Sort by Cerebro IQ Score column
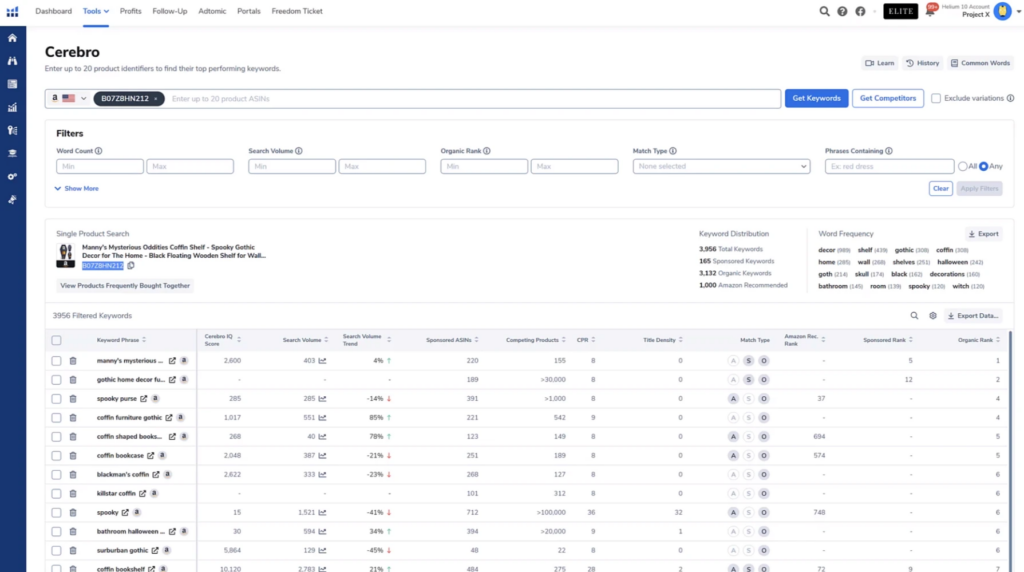This screenshot has width=1024, height=572. pos(222,340)
